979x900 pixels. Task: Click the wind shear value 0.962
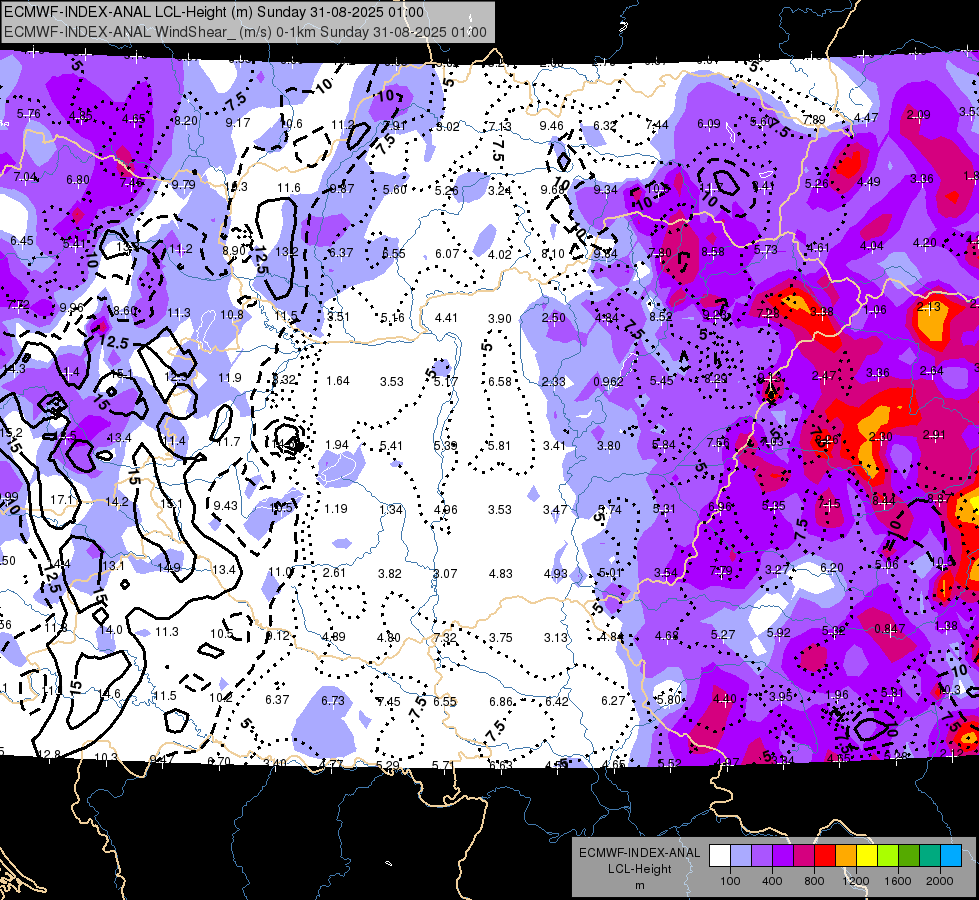[x=608, y=382]
